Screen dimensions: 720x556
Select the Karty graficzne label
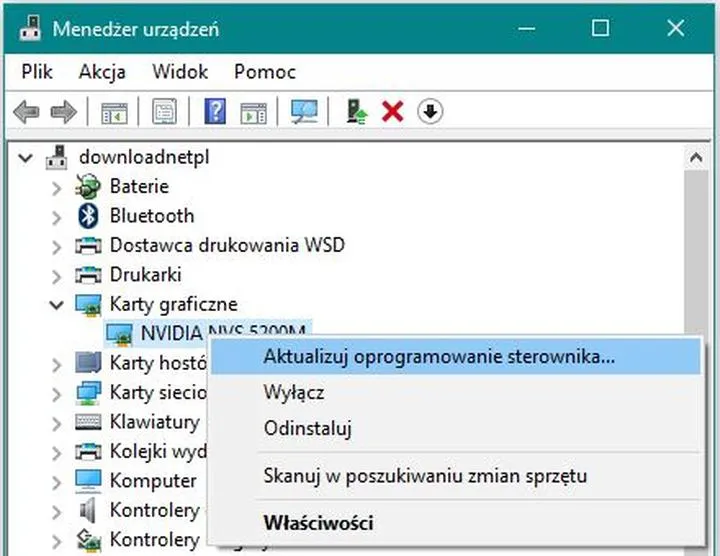[x=174, y=304]
